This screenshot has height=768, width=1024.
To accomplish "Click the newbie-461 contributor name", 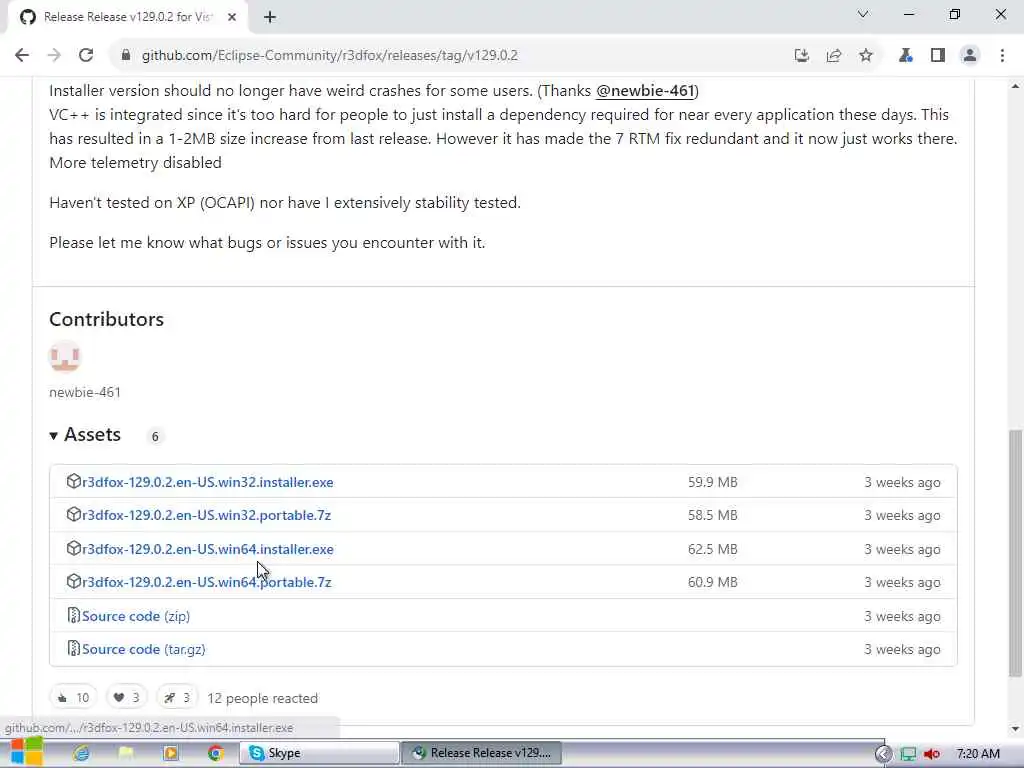I will (x=85, y=392).
